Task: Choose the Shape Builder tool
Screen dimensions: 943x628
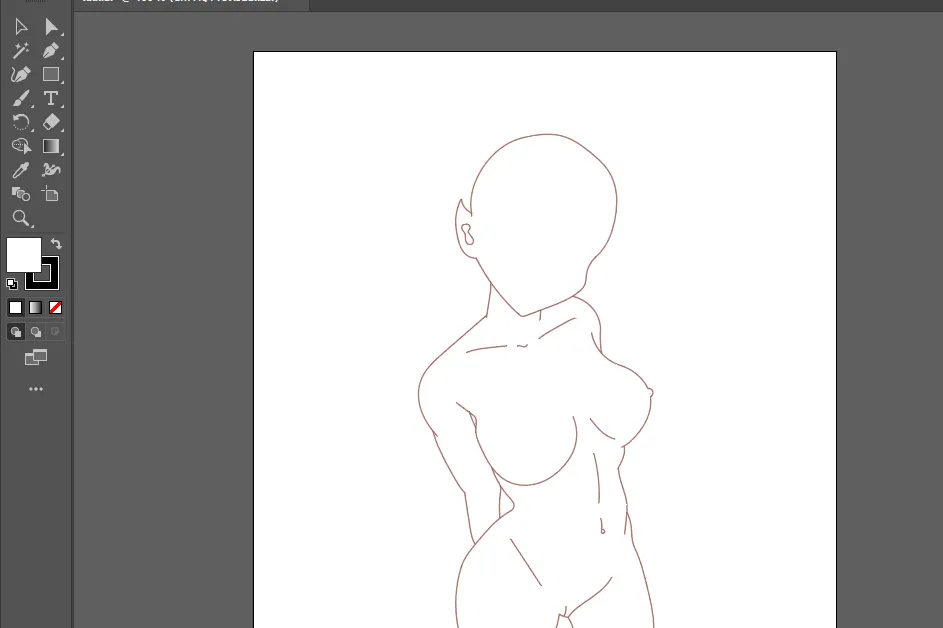Action: [20, 146]
